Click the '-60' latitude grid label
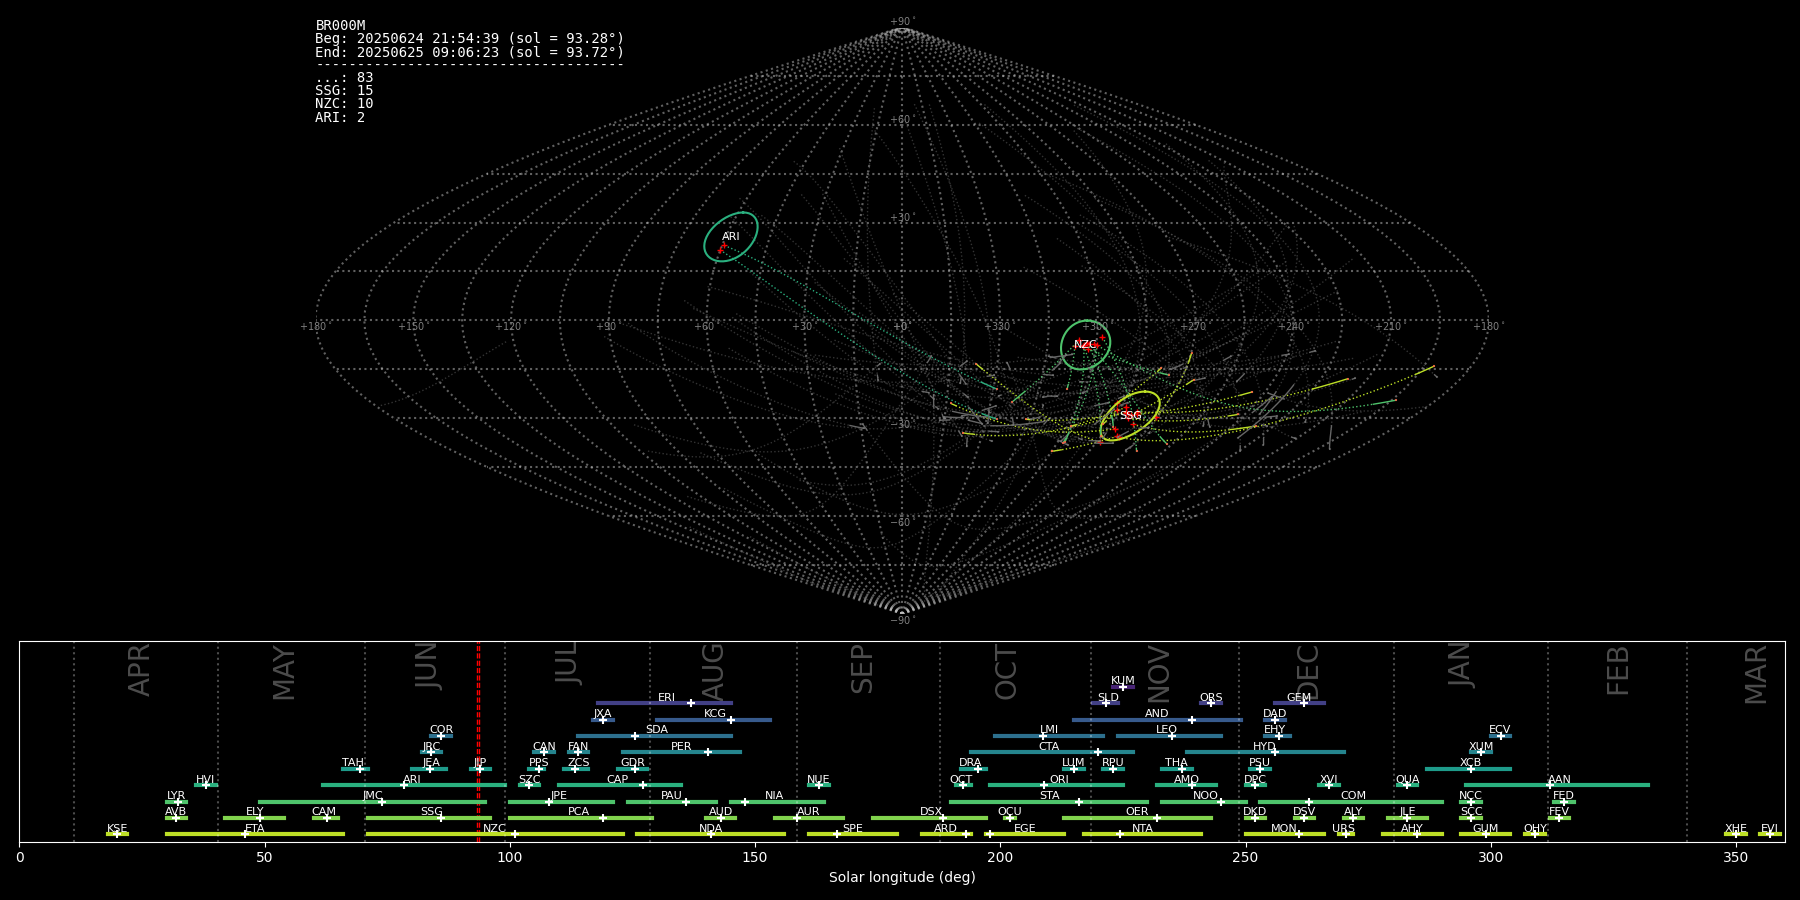This screenshot has height=900, width=1800. (x=901, y=522)
